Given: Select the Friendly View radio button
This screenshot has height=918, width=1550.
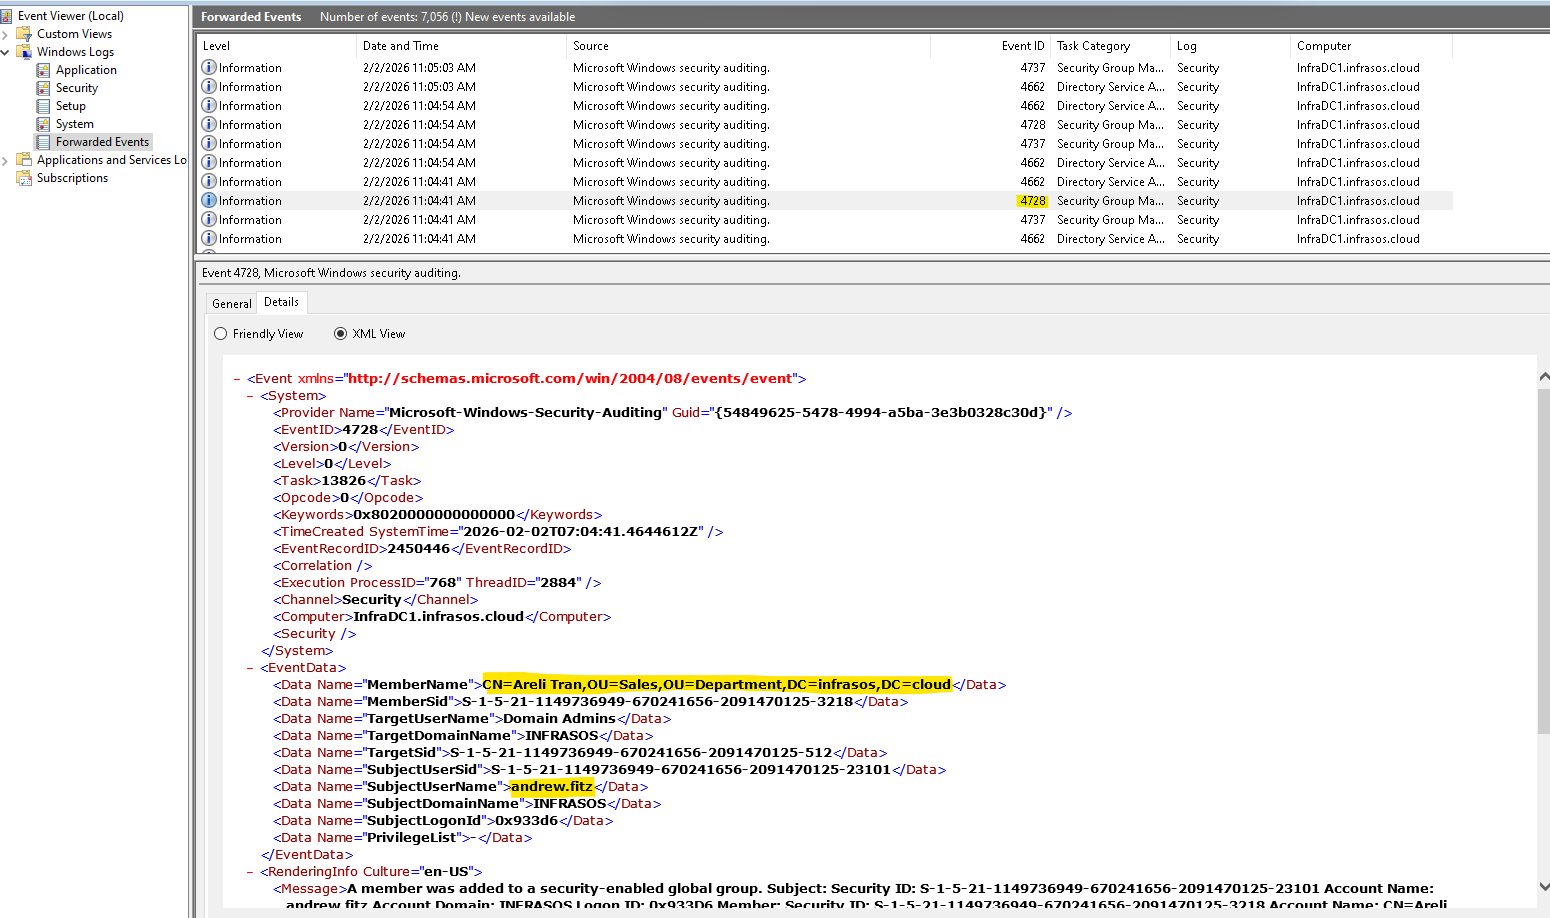Looking at the screenshot, I should (x=221, y=334).
